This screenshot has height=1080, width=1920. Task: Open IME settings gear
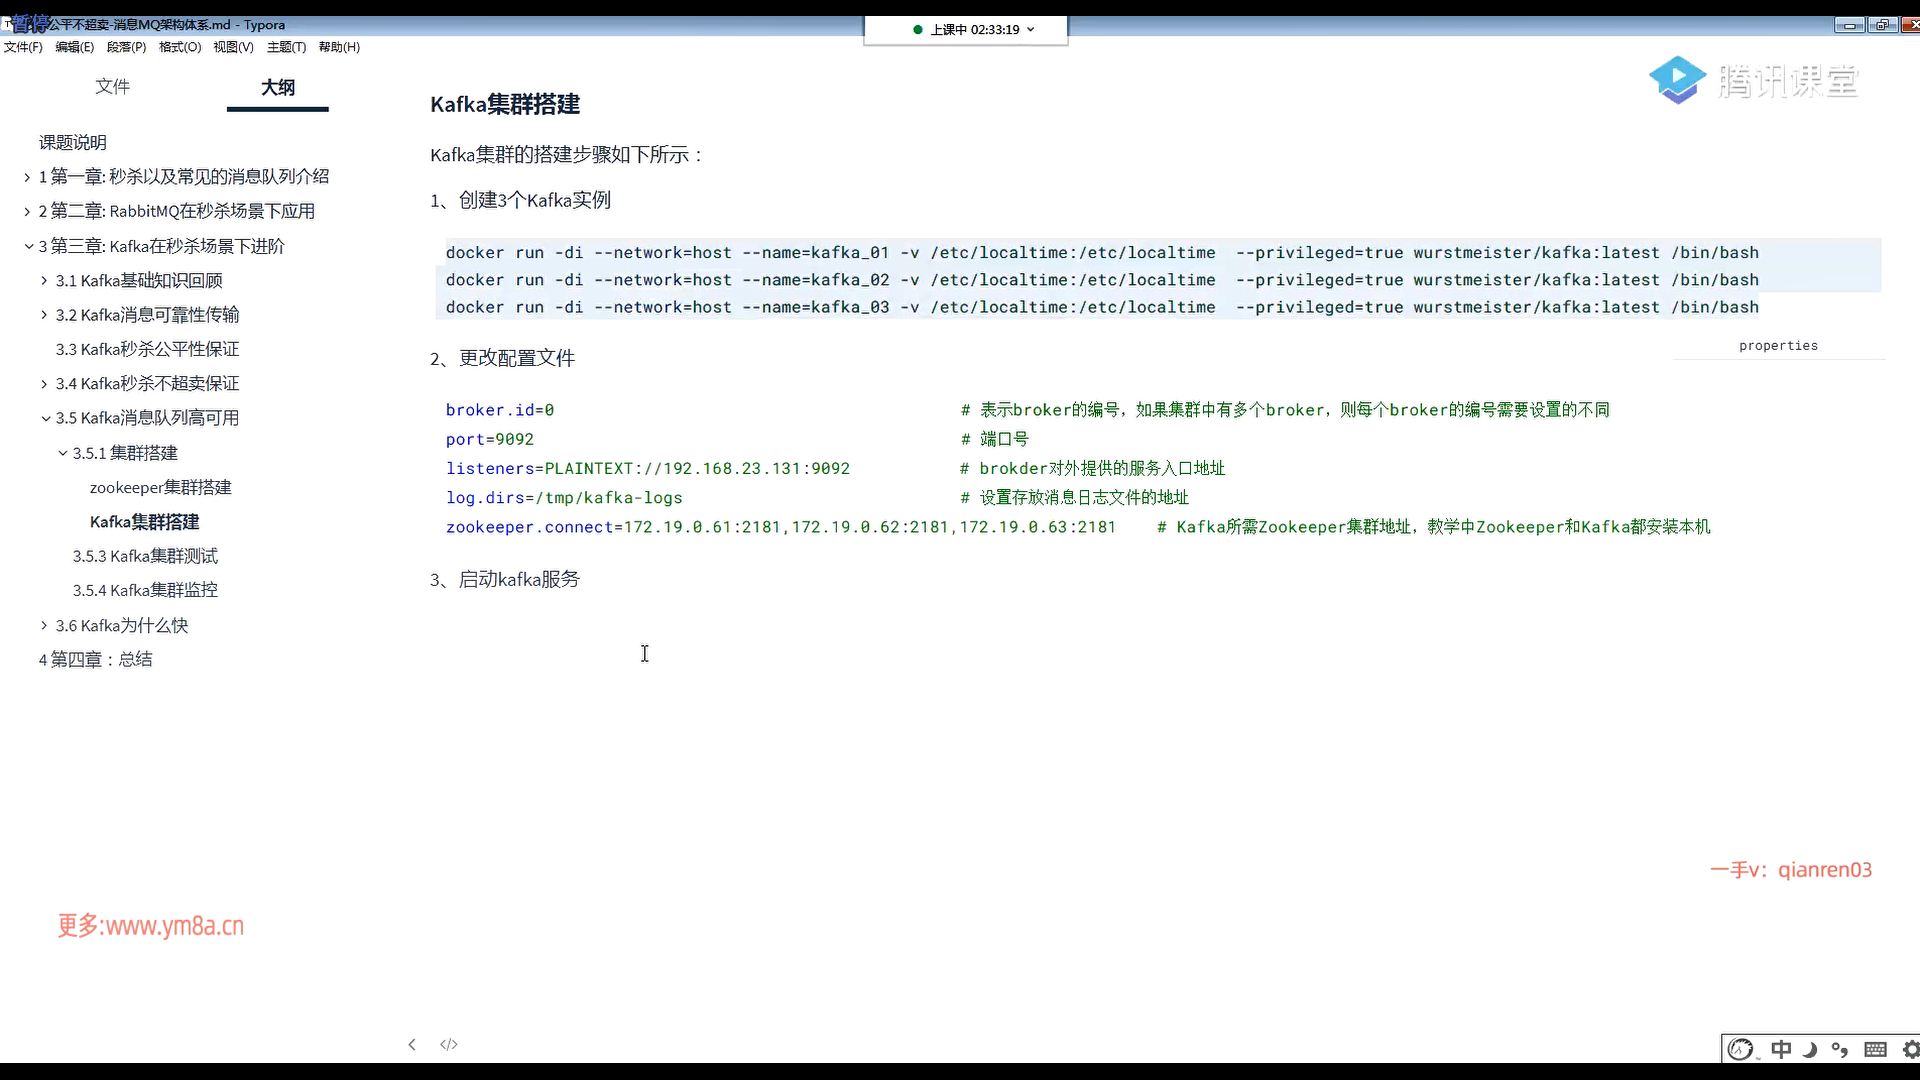(1910, 1049)
